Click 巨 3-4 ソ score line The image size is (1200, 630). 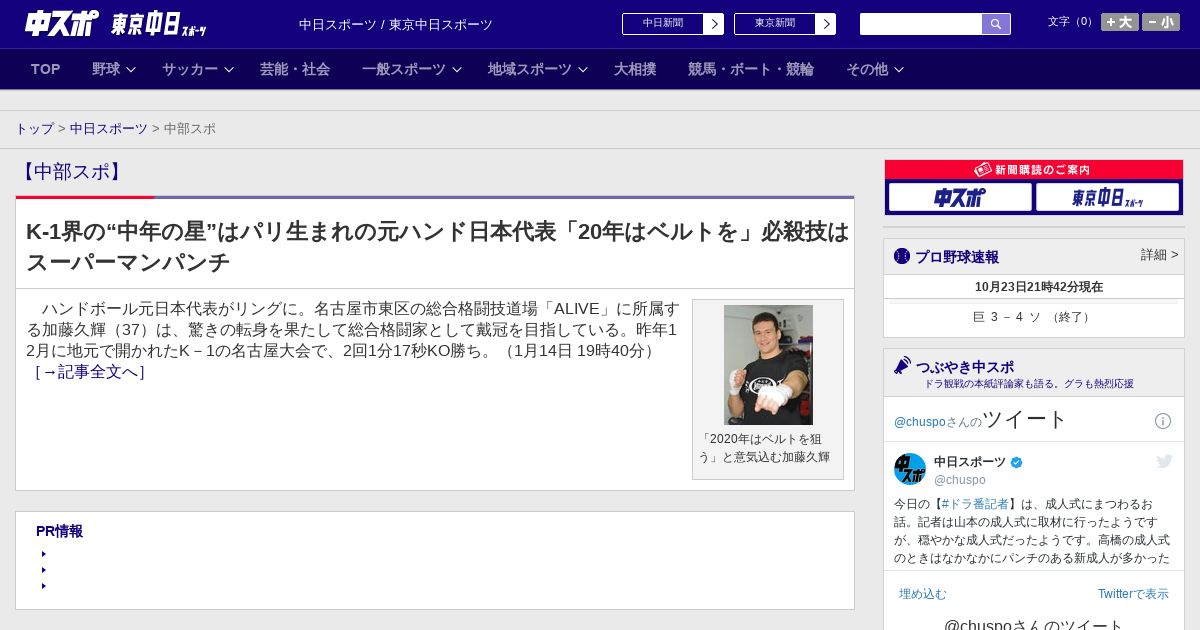[1033, 317]
